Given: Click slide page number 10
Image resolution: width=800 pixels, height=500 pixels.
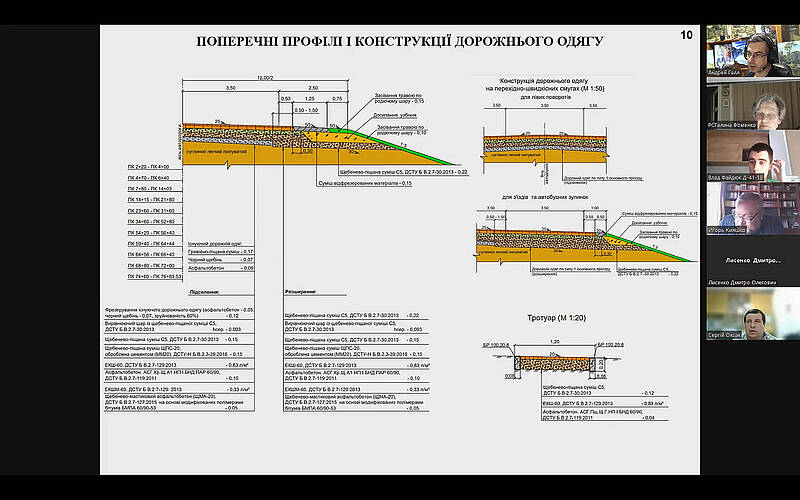Looking at the screenshot, I should click(x=686, y=35).
